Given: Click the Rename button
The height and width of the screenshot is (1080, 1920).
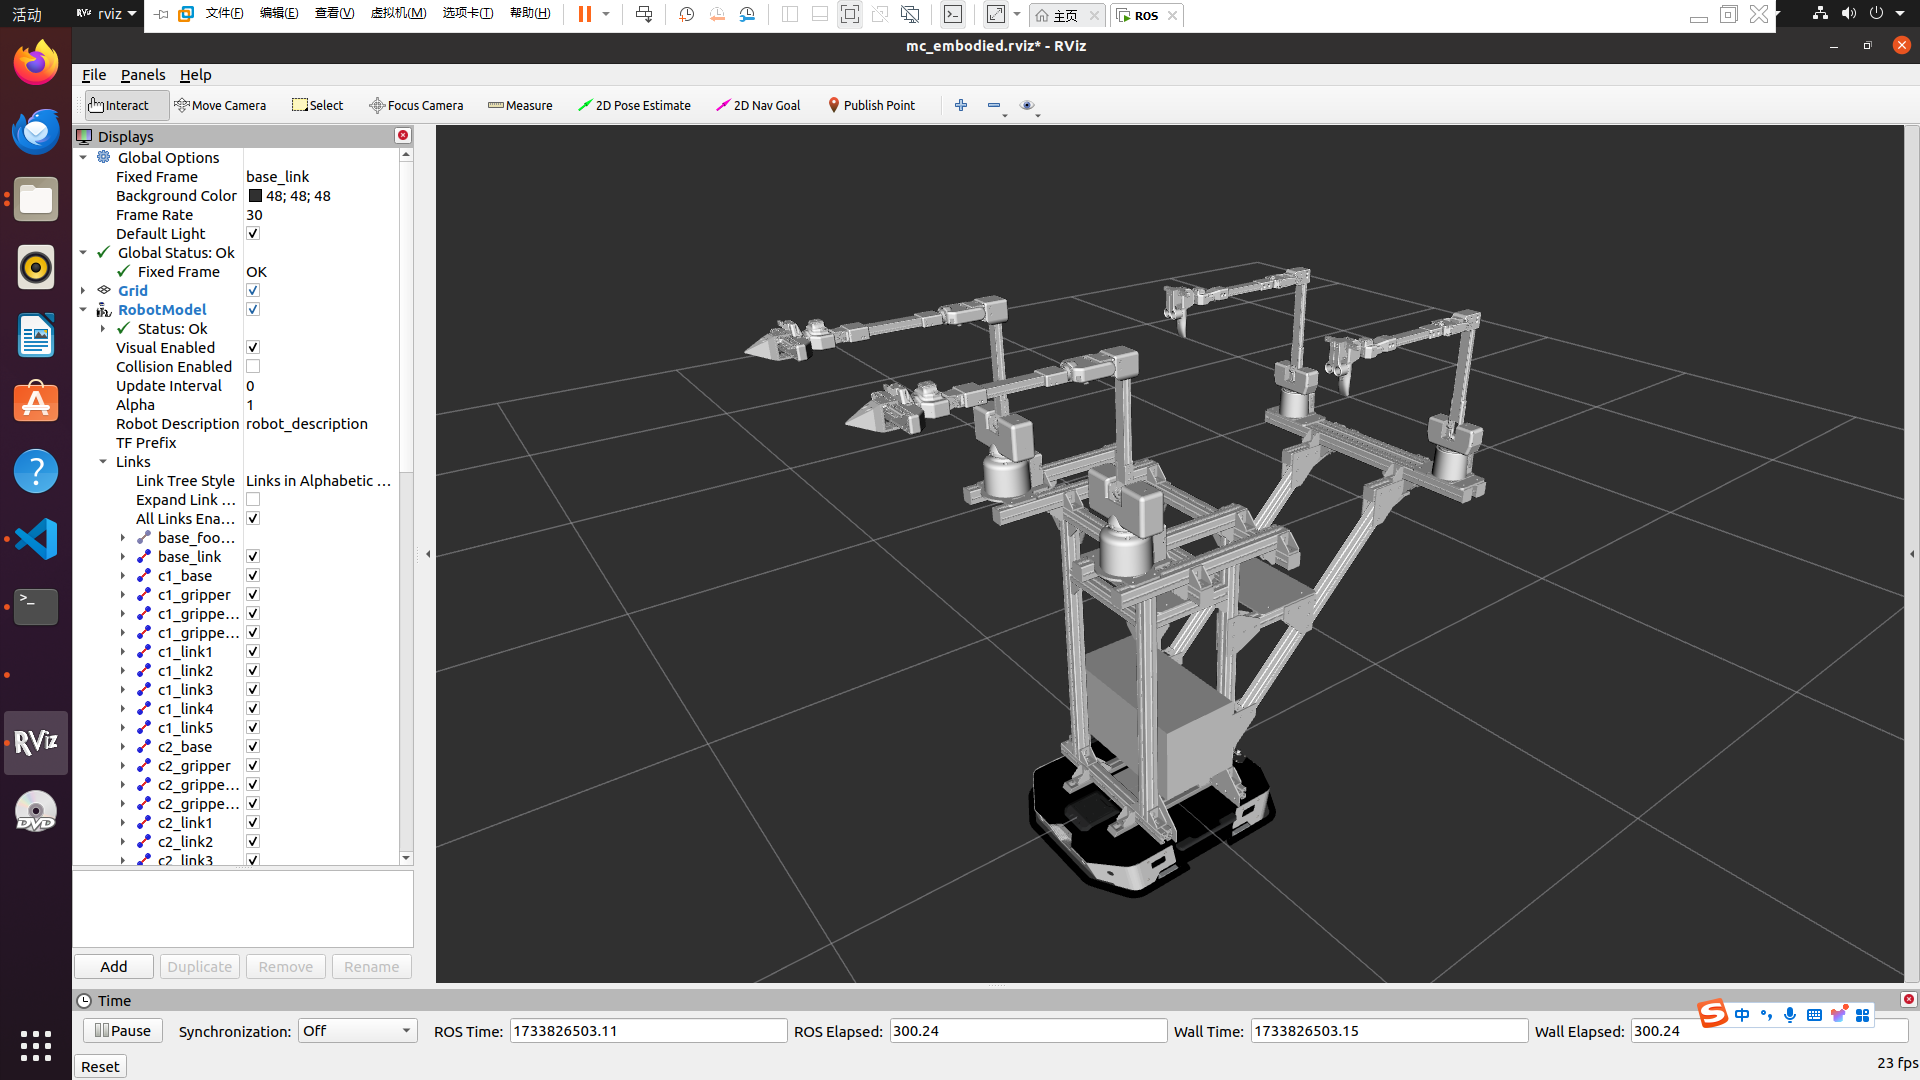Looking at the screenshot, I should click(372, 966).
